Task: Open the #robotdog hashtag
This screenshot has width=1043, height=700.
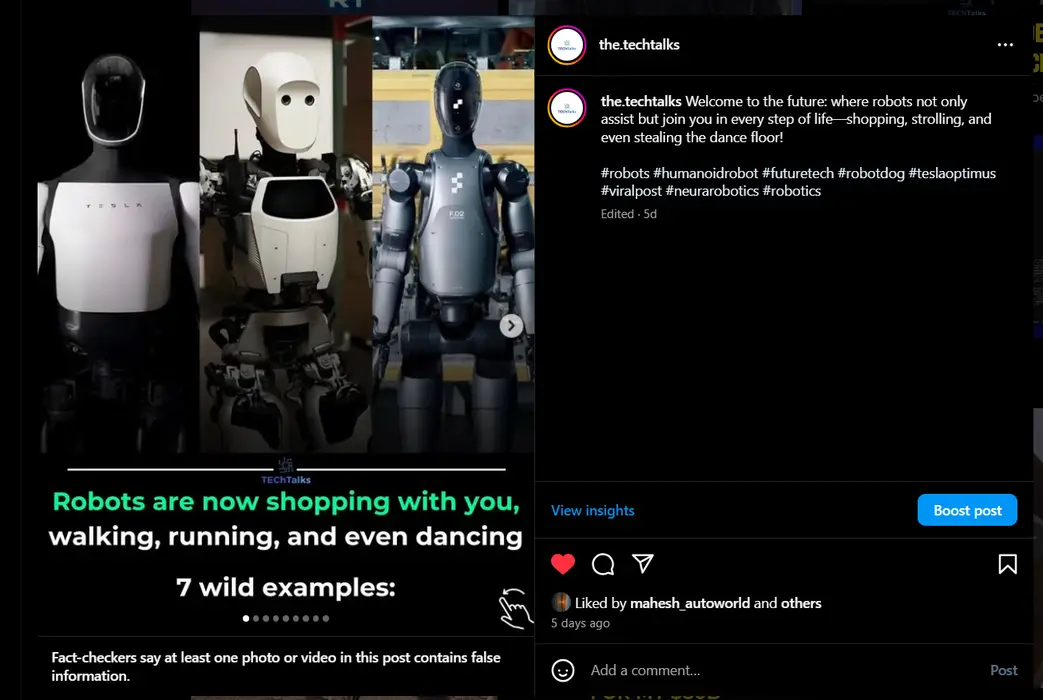Action: pos(871,173)
